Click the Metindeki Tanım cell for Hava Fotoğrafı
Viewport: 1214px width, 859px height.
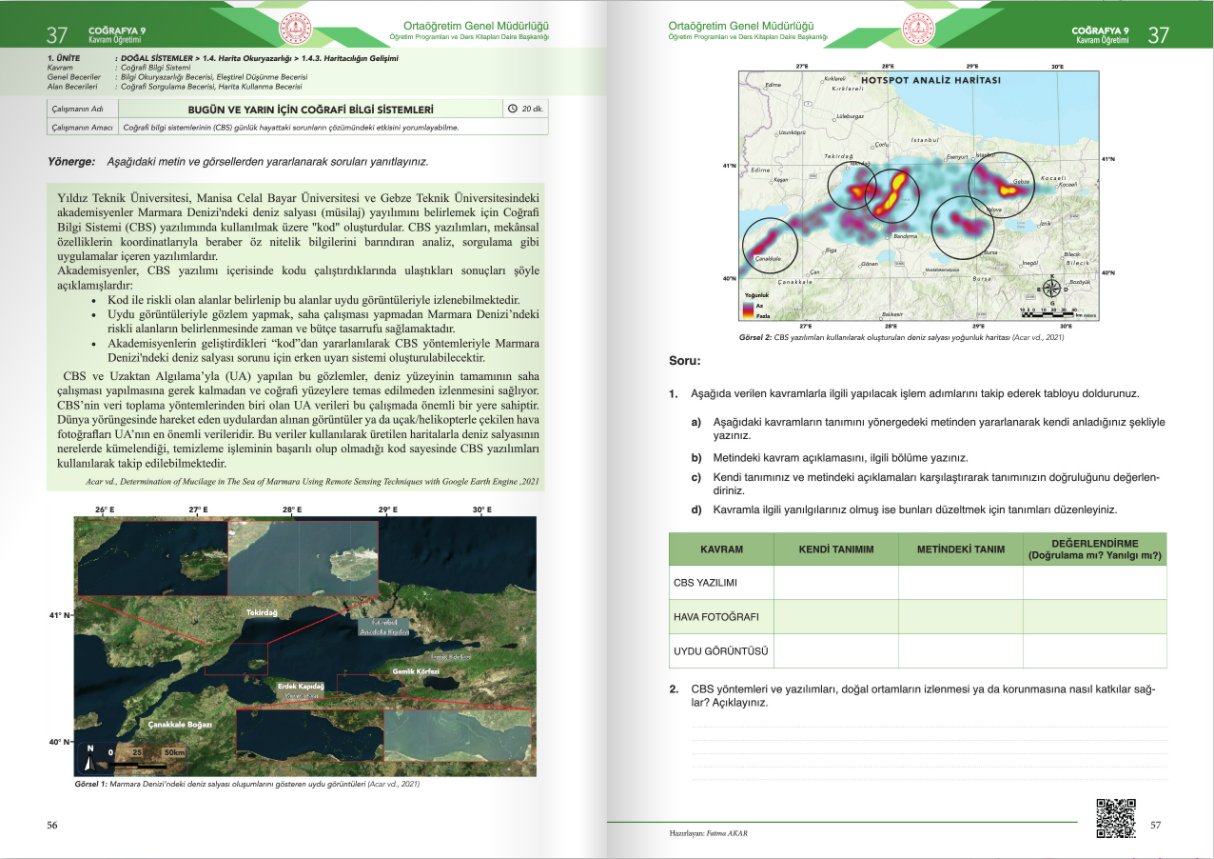960,616
